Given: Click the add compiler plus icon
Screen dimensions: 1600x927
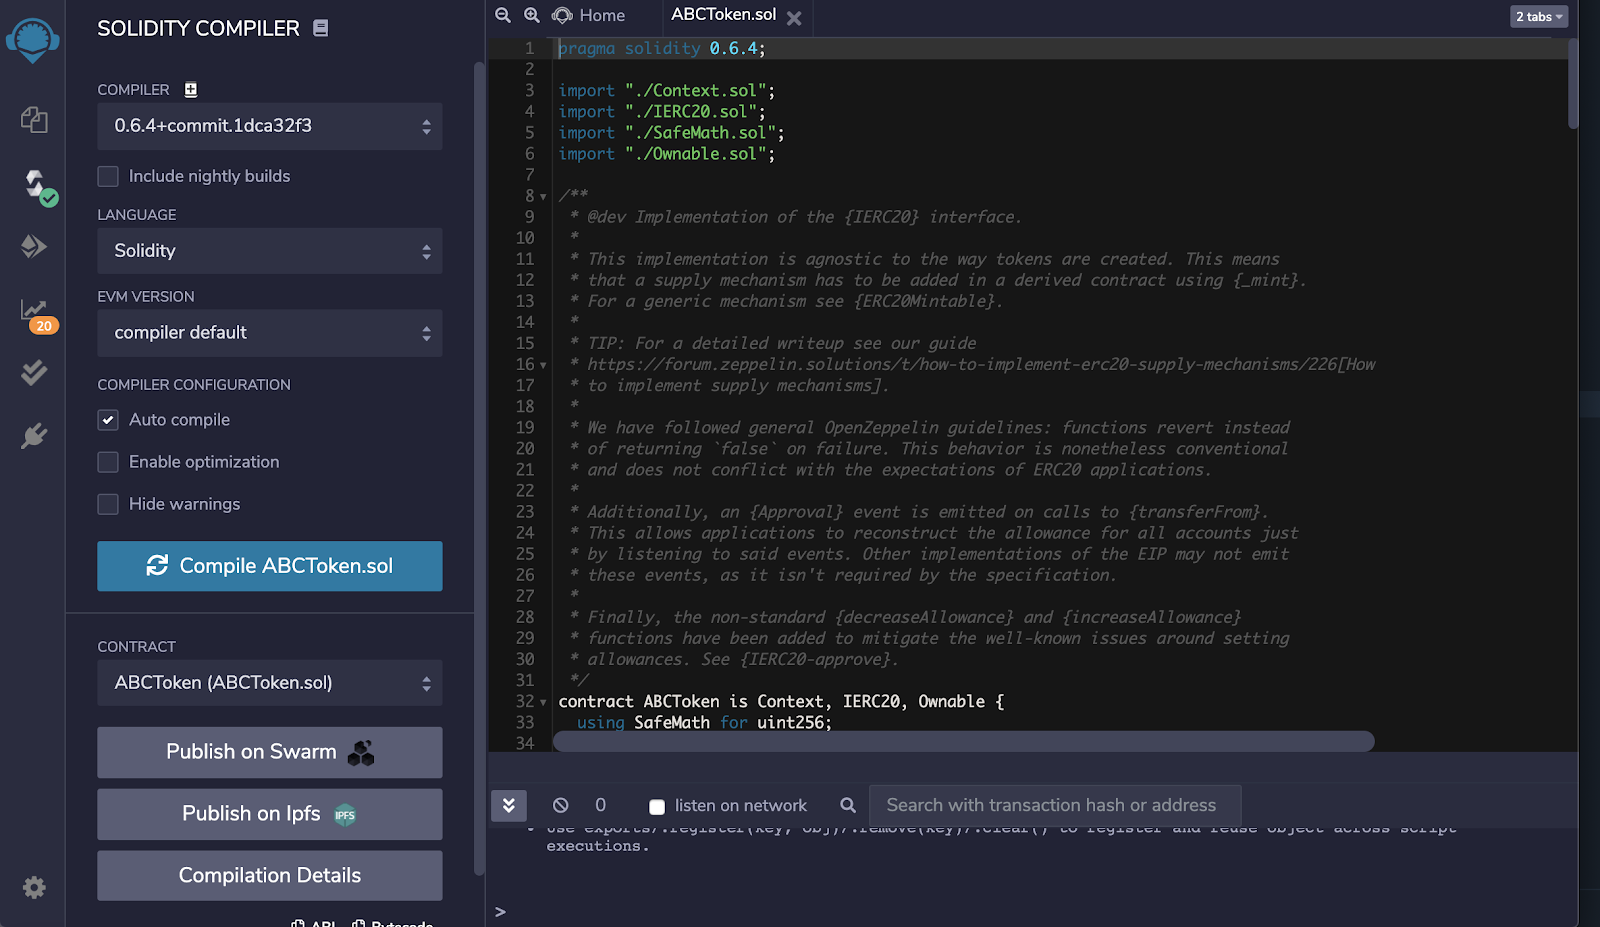Looking at the screenshot, I should click(191, 90).
